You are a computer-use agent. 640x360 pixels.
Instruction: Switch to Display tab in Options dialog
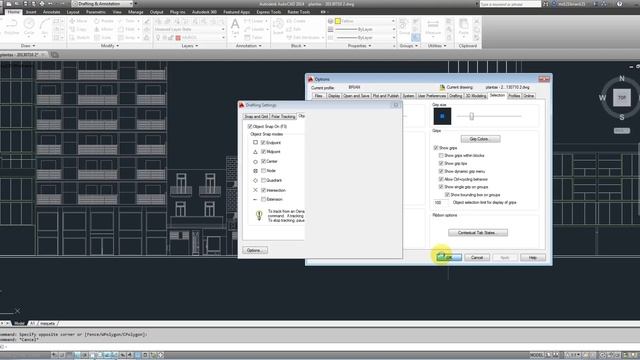[x=334, y=96]
